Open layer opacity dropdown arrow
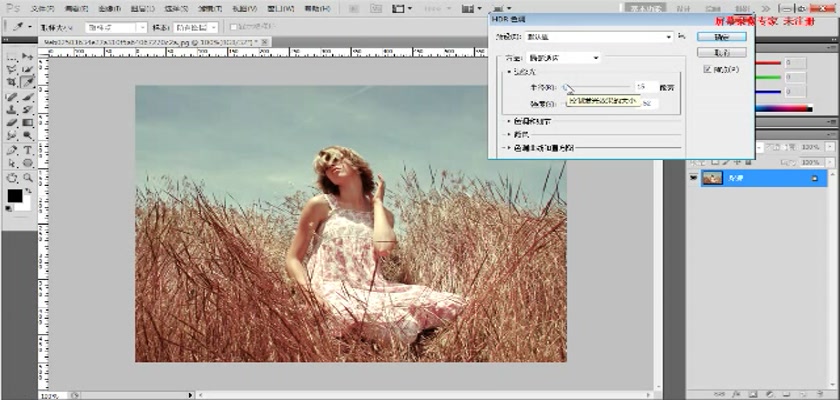The width and height of the screenshot is (840, 400). (830, 147)
